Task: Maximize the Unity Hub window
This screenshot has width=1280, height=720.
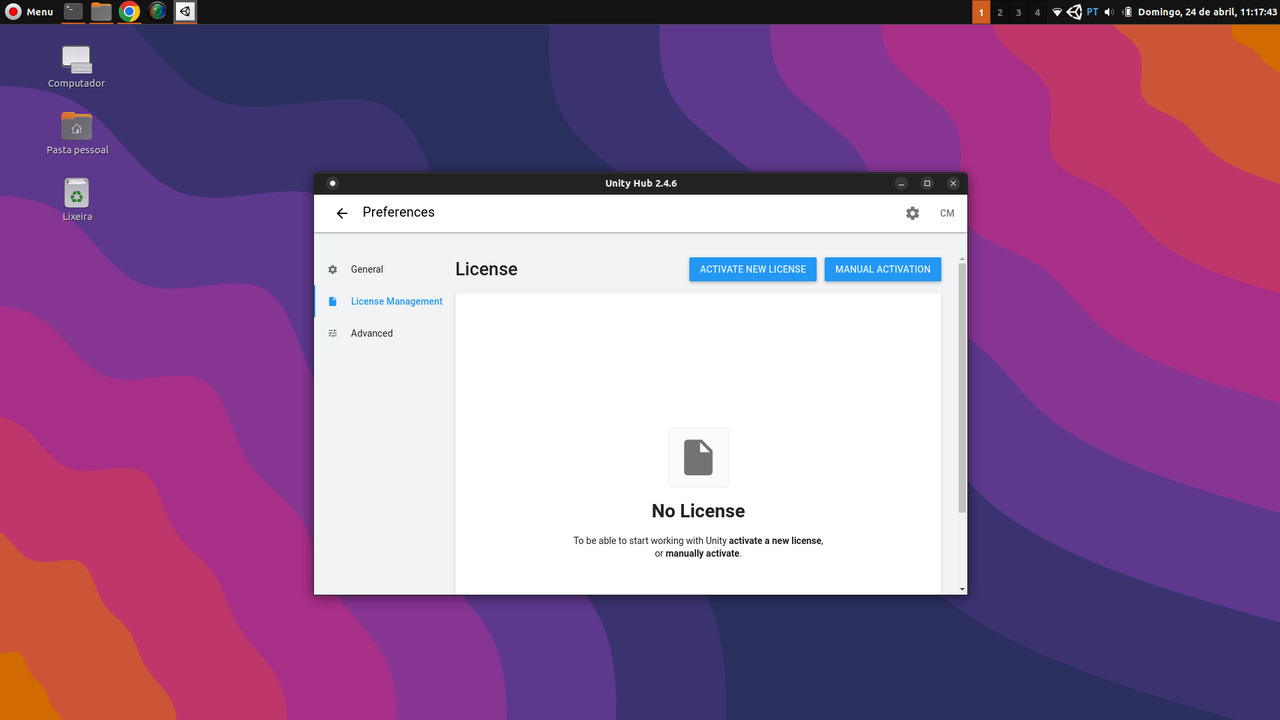Action: point(927,183)
